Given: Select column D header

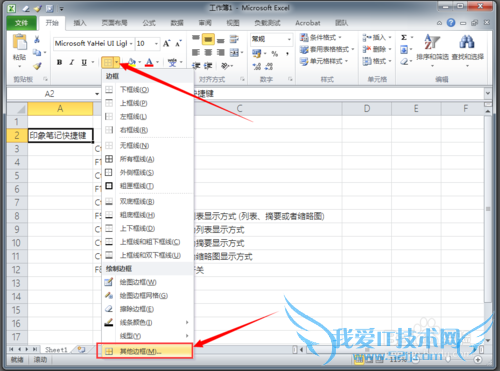Looking at the screenshot, I should (367, 109).
